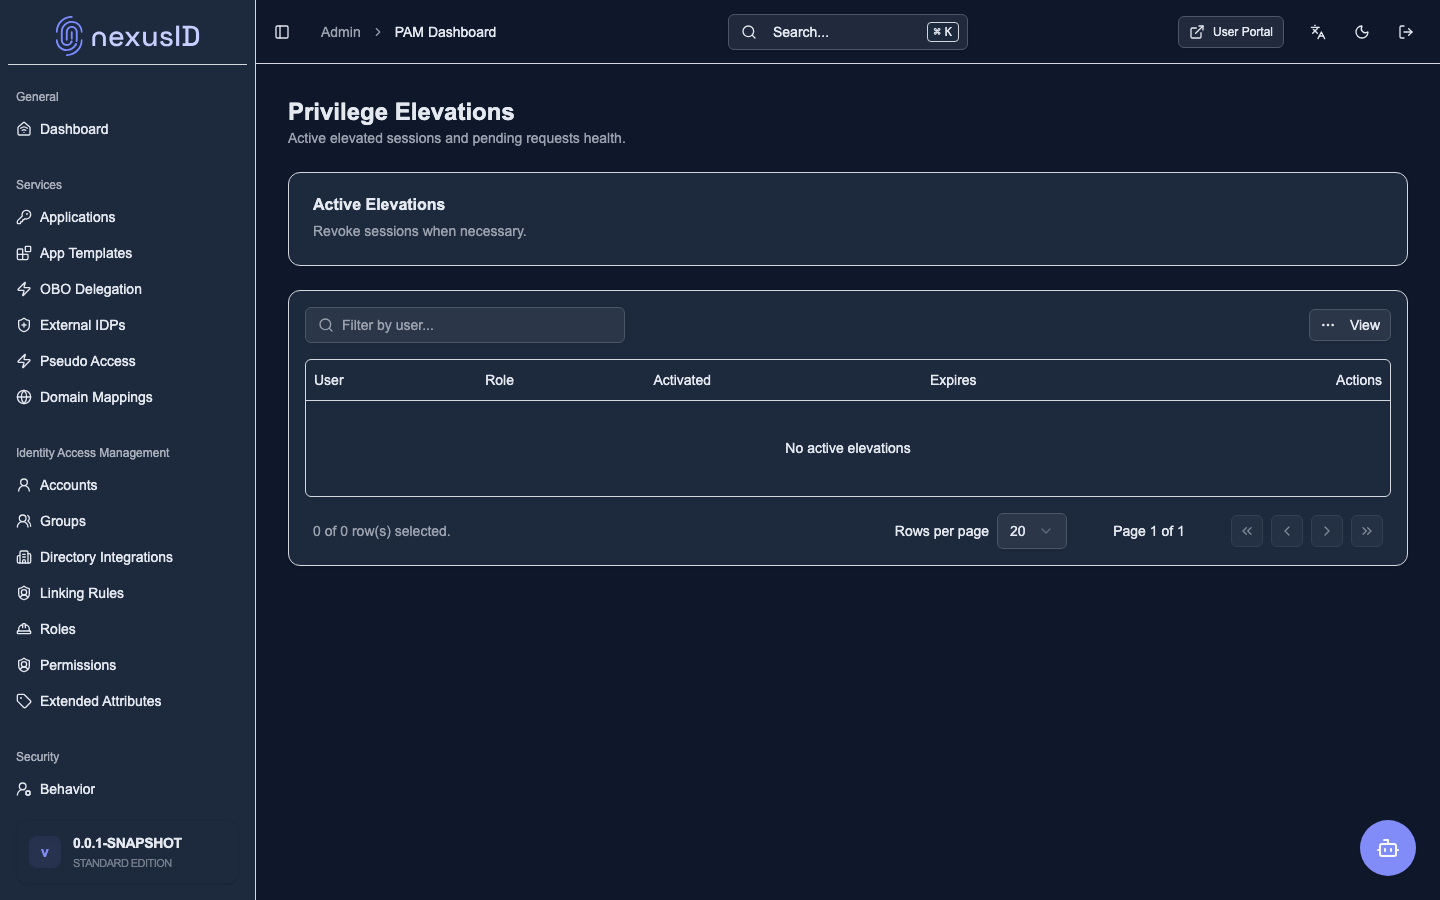Screen dimensions: 1440x900
Task: Go to the last page button
Action: [1367, 531]
